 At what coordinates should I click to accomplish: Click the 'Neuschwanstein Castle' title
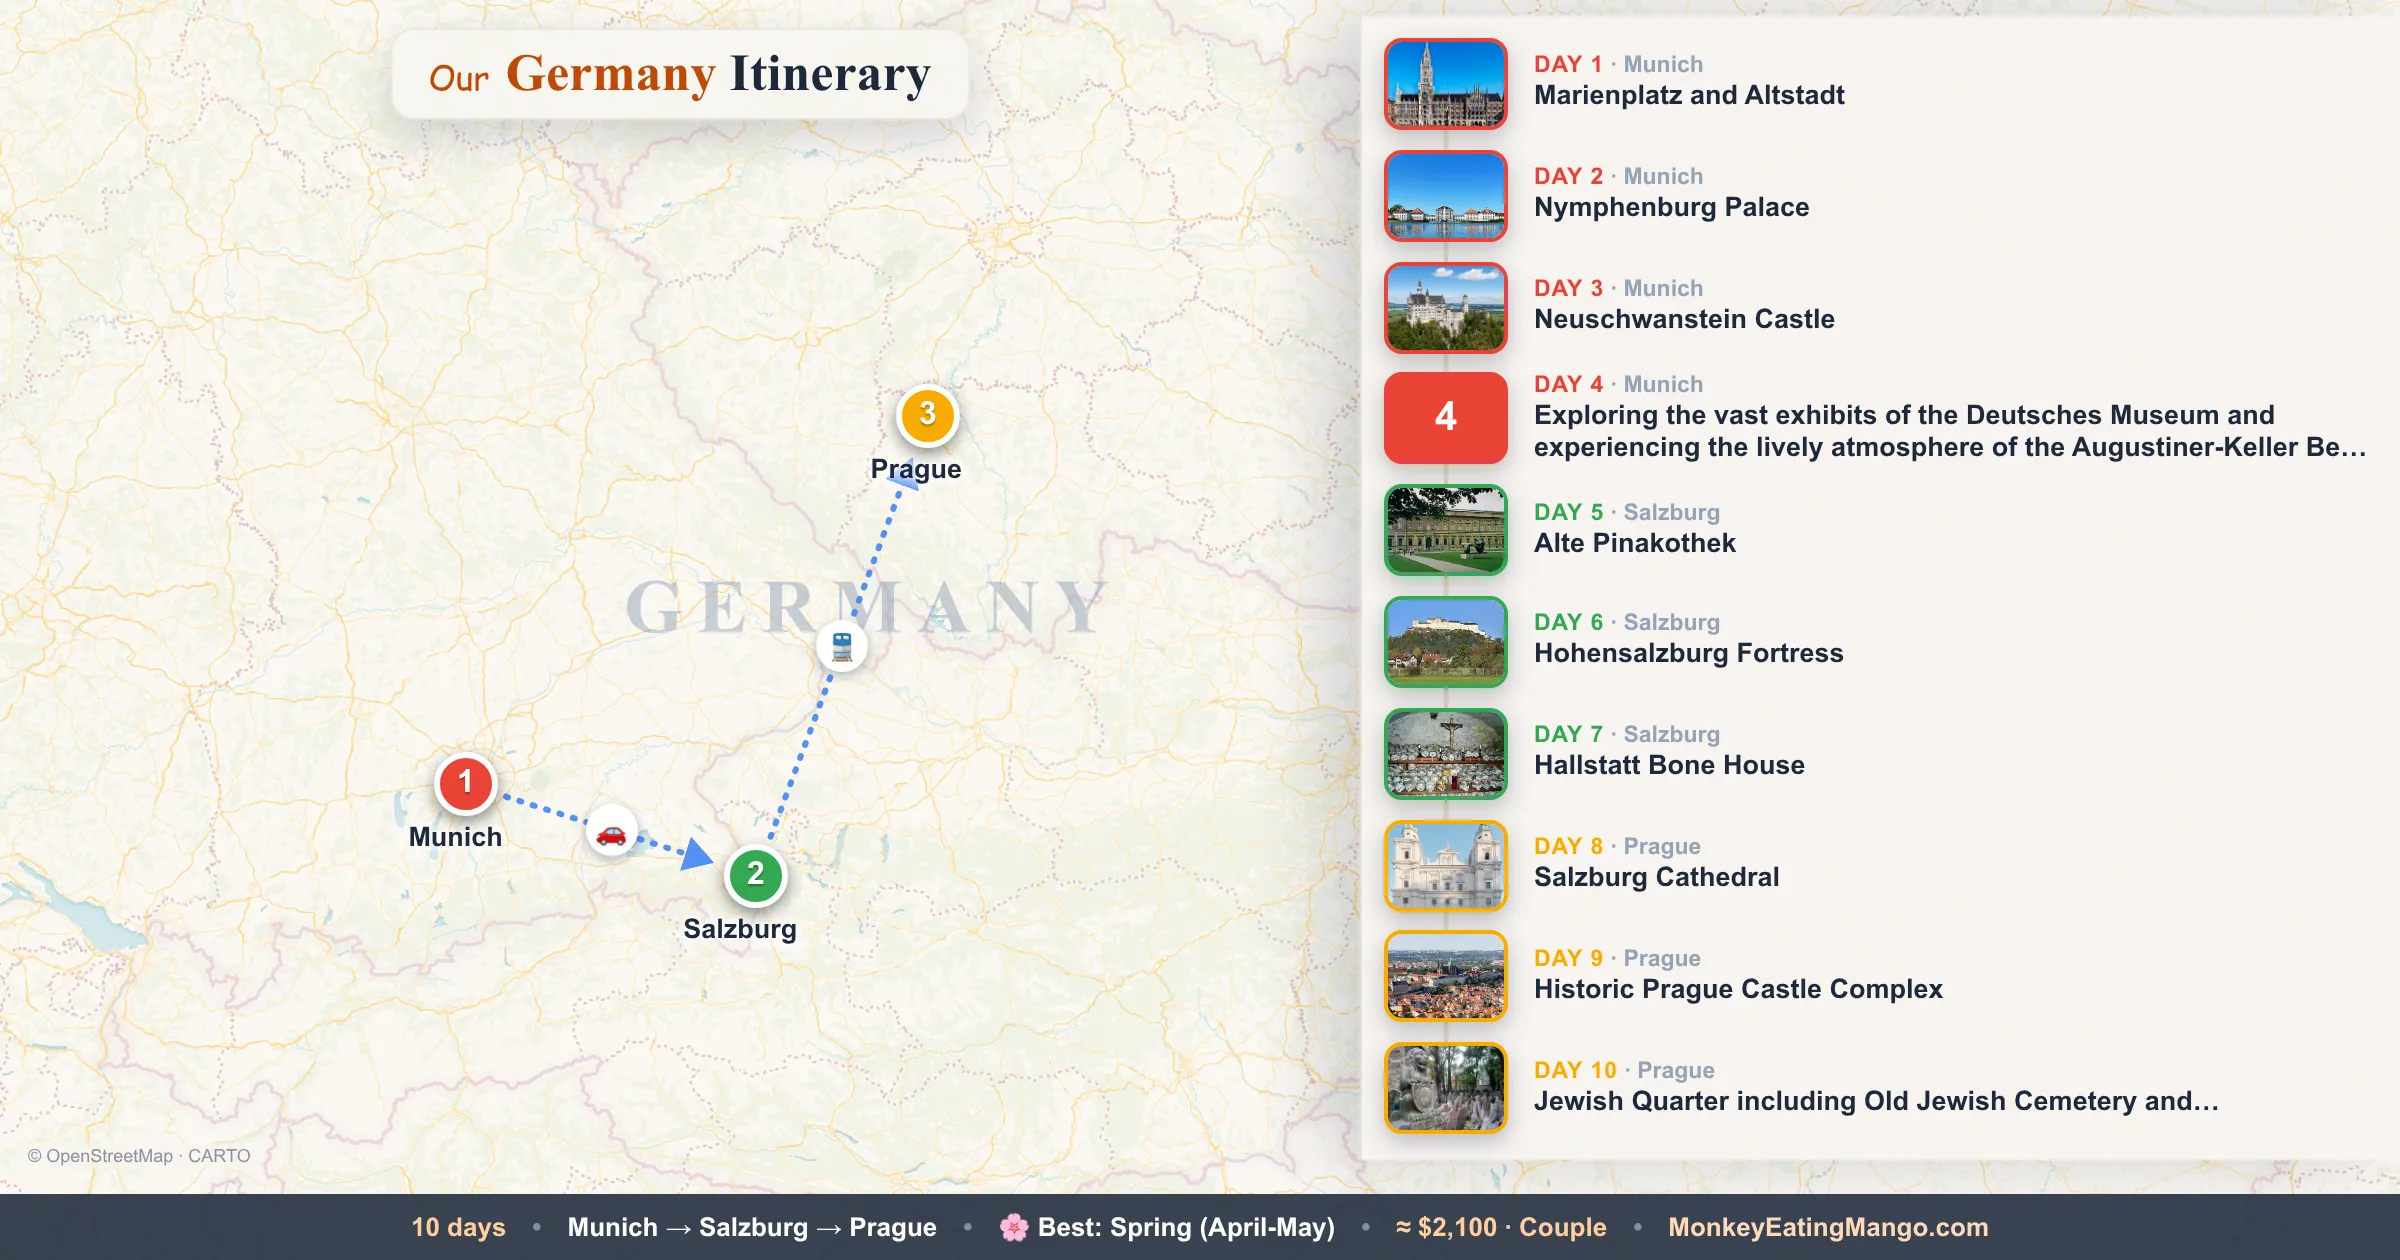[1684, 319]
